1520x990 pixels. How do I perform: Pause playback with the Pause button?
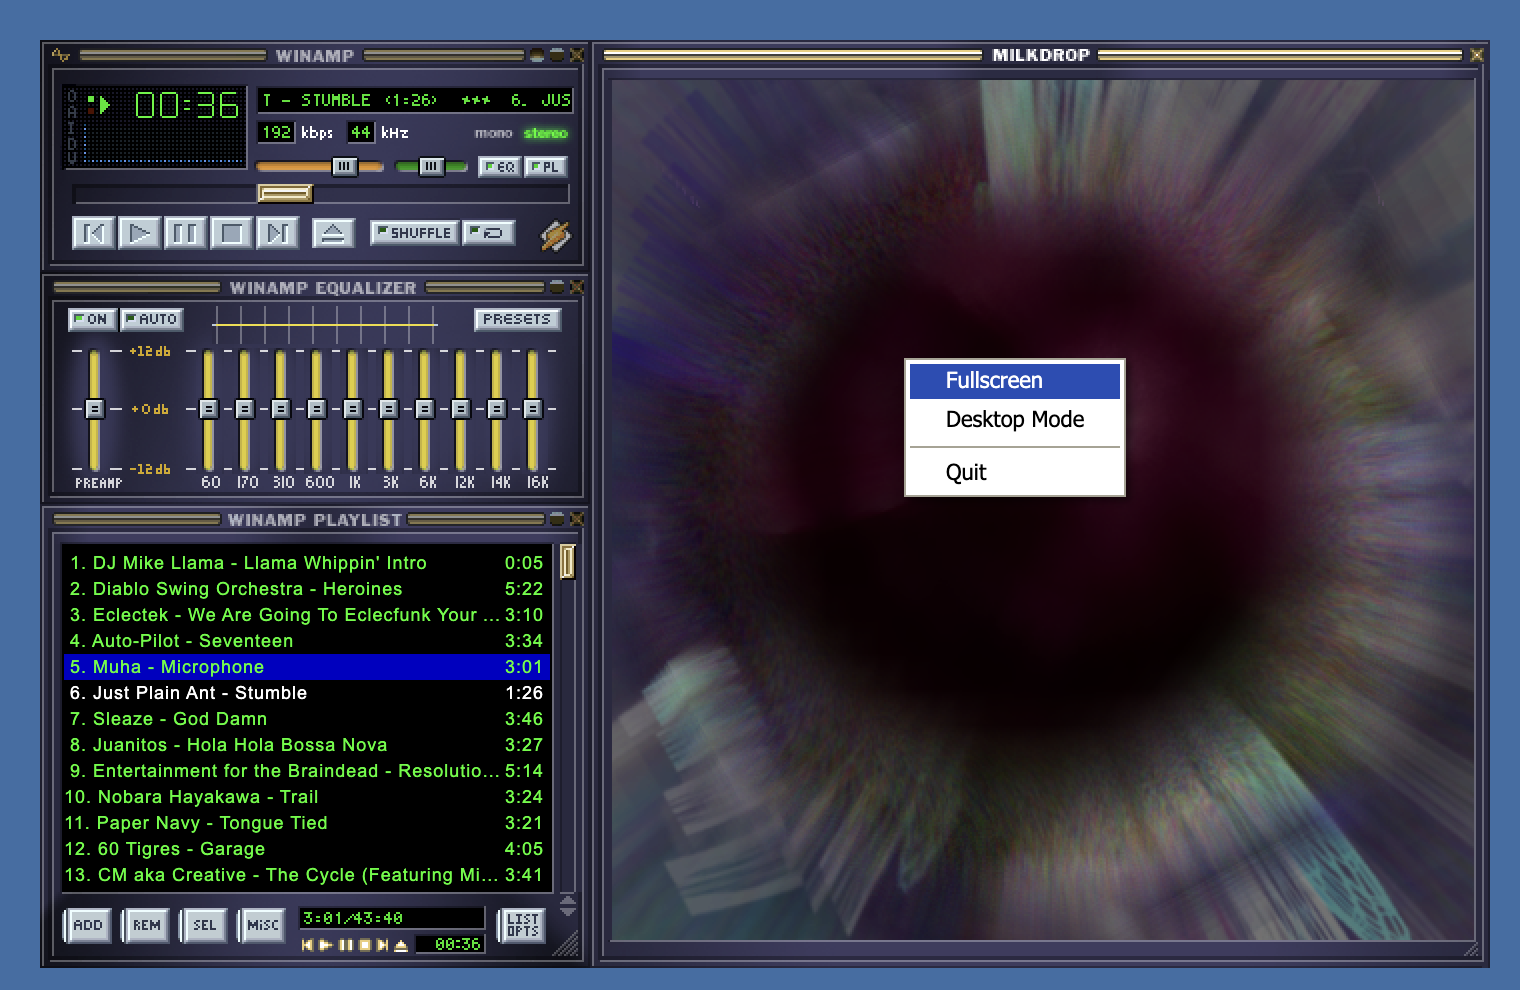tap(185, 233)
